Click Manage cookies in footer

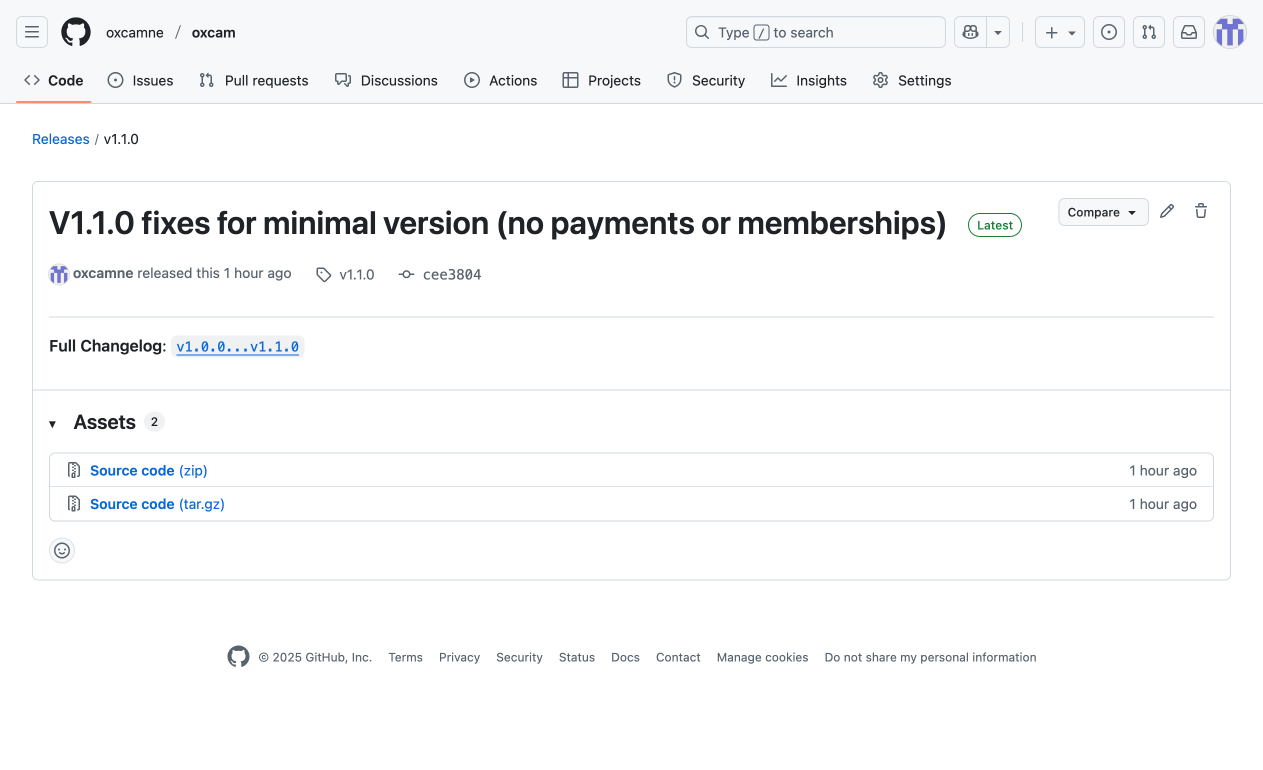762,657
